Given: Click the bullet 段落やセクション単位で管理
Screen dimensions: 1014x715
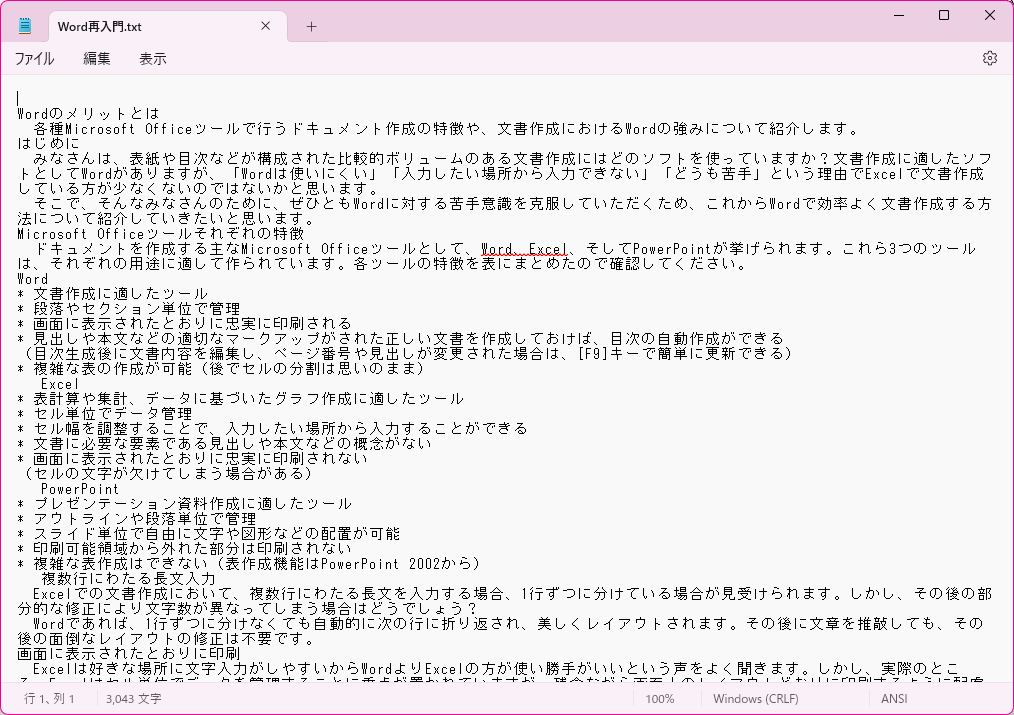Looking at the screenshot, I should [x=129, y=308].
